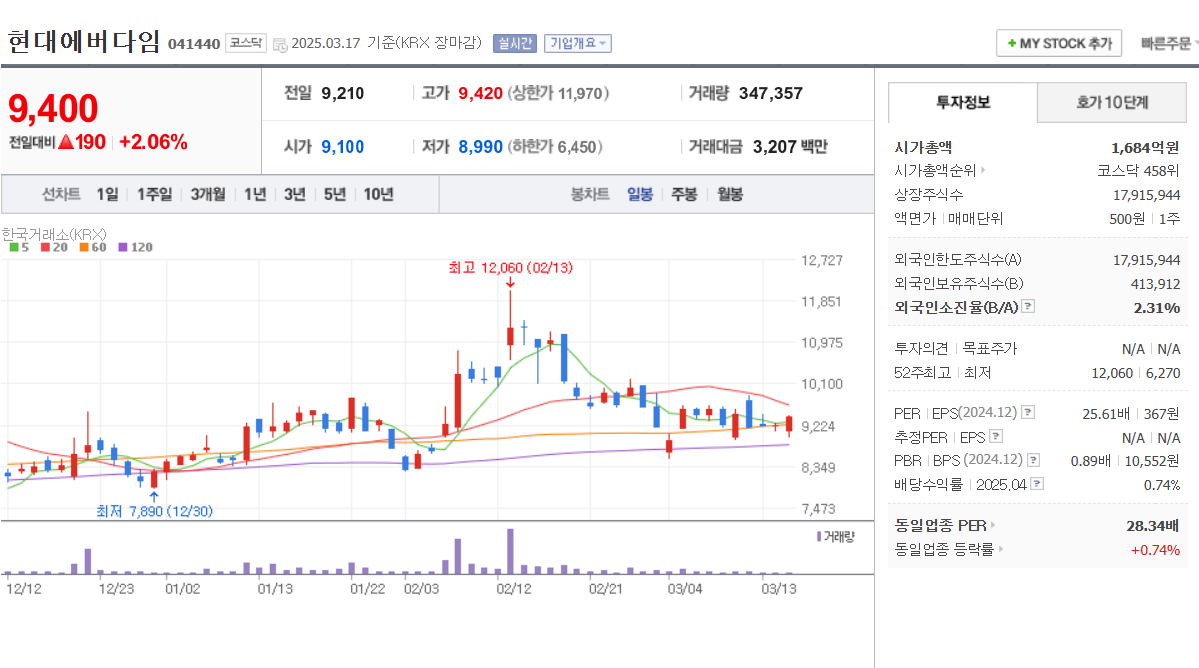Click the 시가총액 value 1,684억원
This screenshot has height=668, width=1199.
(1145, 148)
